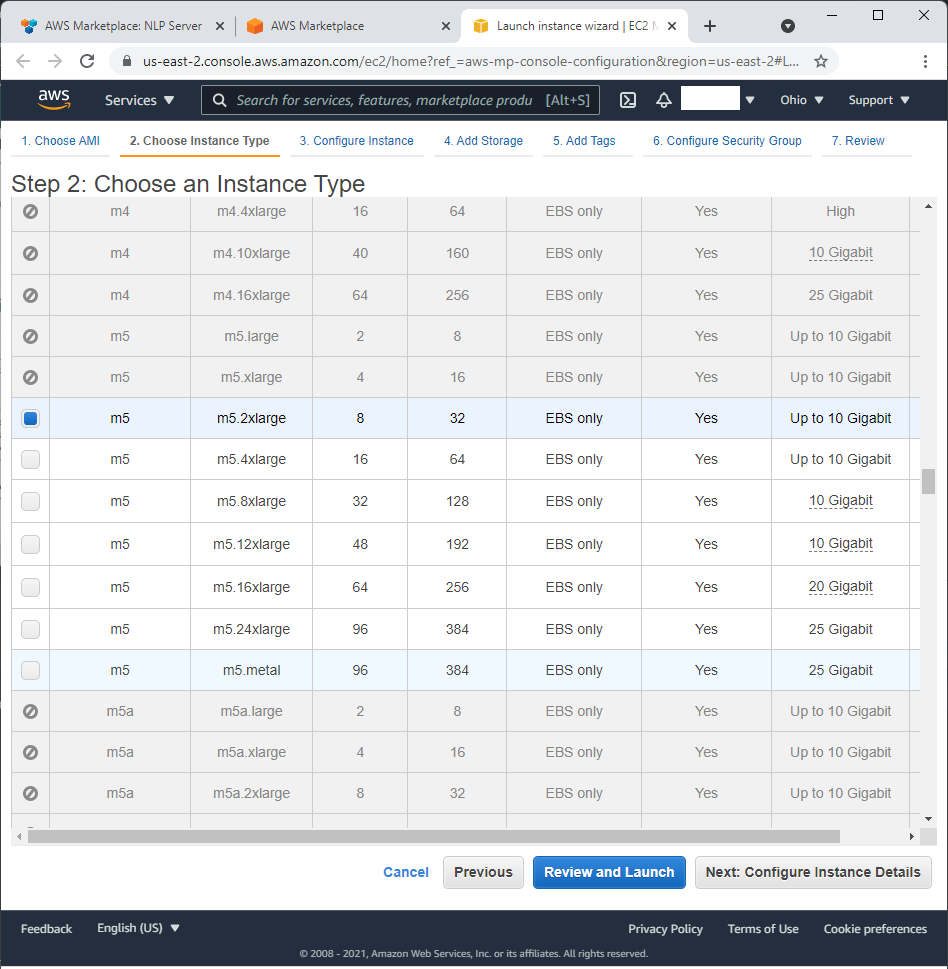Select the m5.24xlarge instance type
This screenshot has height=969, width=948.
[x=30, y=629]
